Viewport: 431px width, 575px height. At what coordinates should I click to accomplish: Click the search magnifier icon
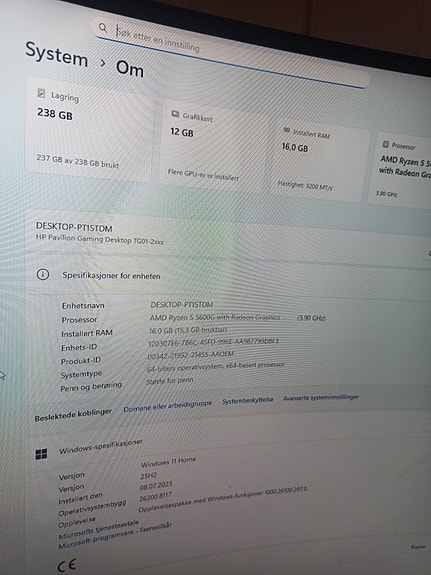103,27
